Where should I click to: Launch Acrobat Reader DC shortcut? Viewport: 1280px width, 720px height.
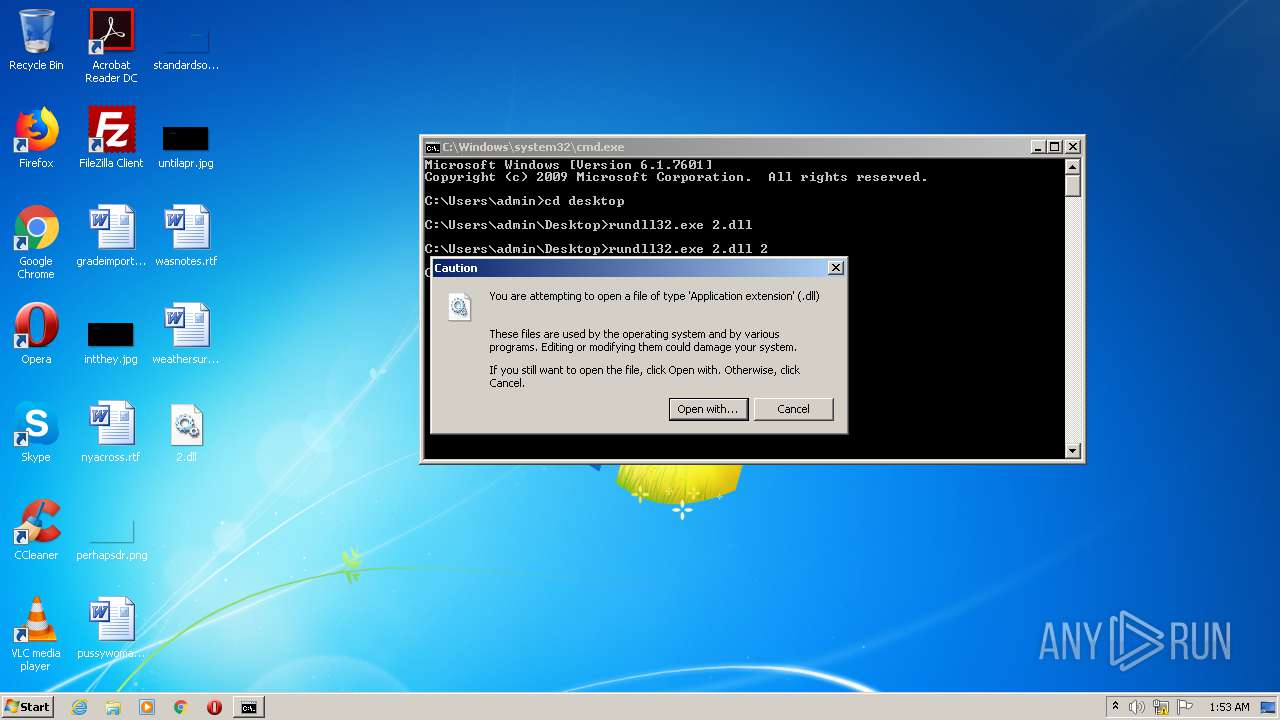click(x=111, y=46)
